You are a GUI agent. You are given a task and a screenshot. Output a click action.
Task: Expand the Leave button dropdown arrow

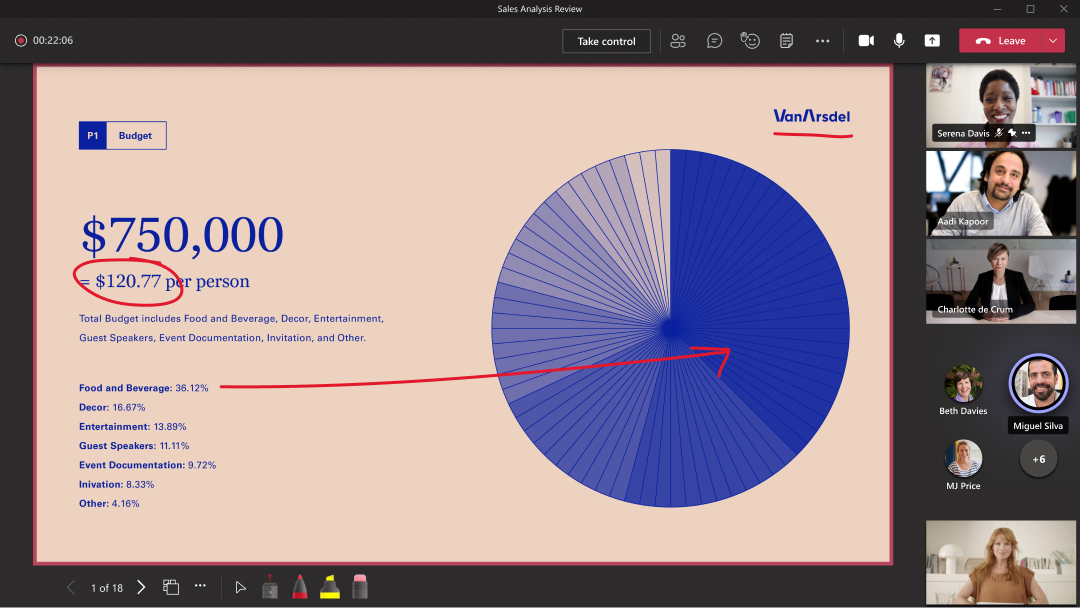1053,41
